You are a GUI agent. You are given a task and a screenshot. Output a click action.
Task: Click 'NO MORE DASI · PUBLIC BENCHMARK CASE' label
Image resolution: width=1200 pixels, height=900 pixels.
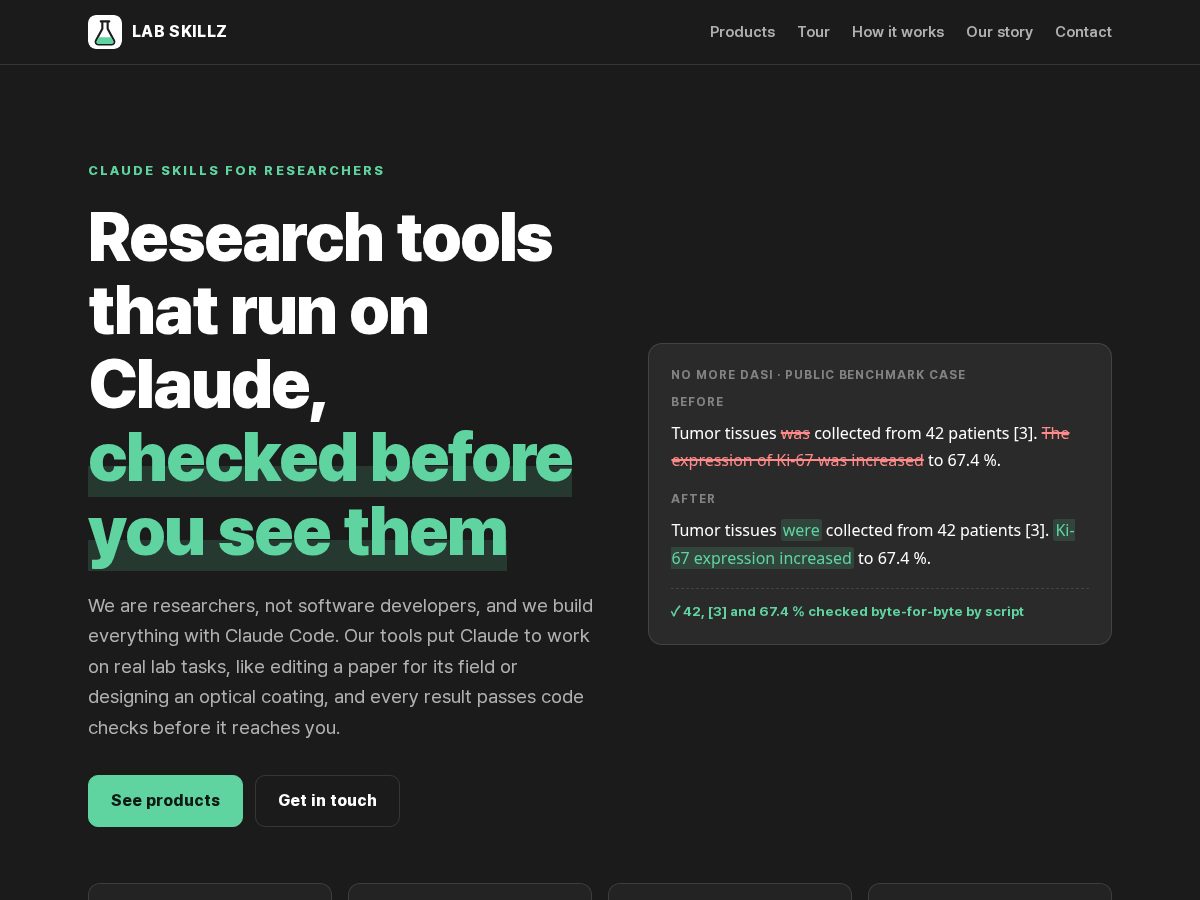(818, 375)
